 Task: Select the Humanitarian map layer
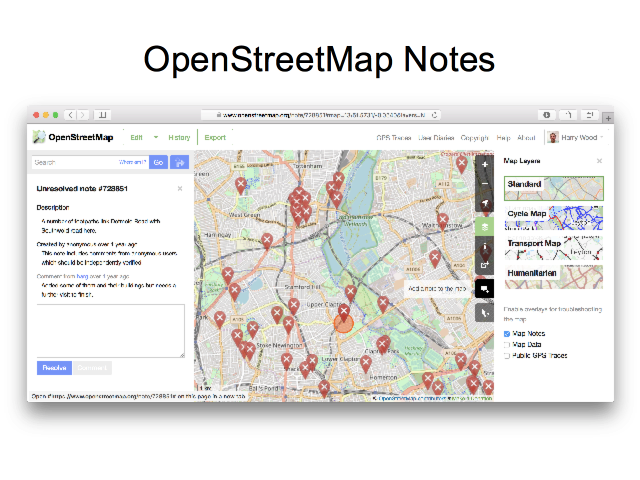[x=554, y=277]
